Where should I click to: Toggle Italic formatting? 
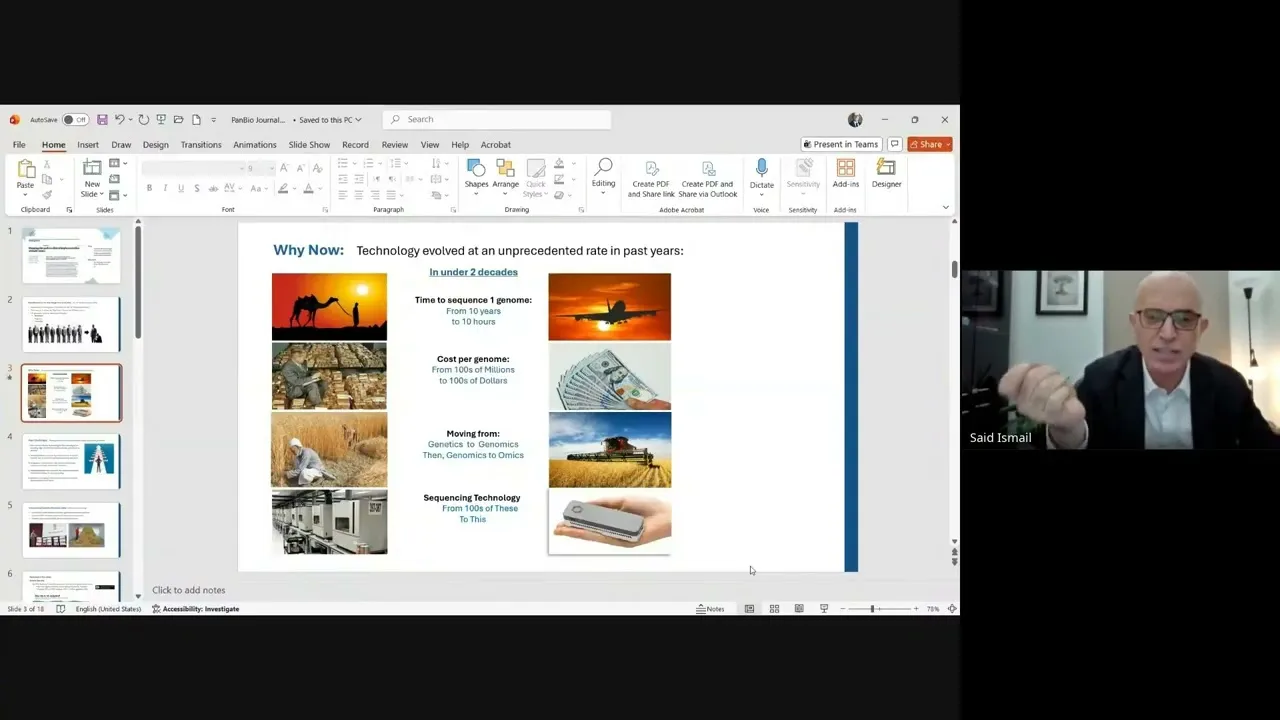point(165,189)
